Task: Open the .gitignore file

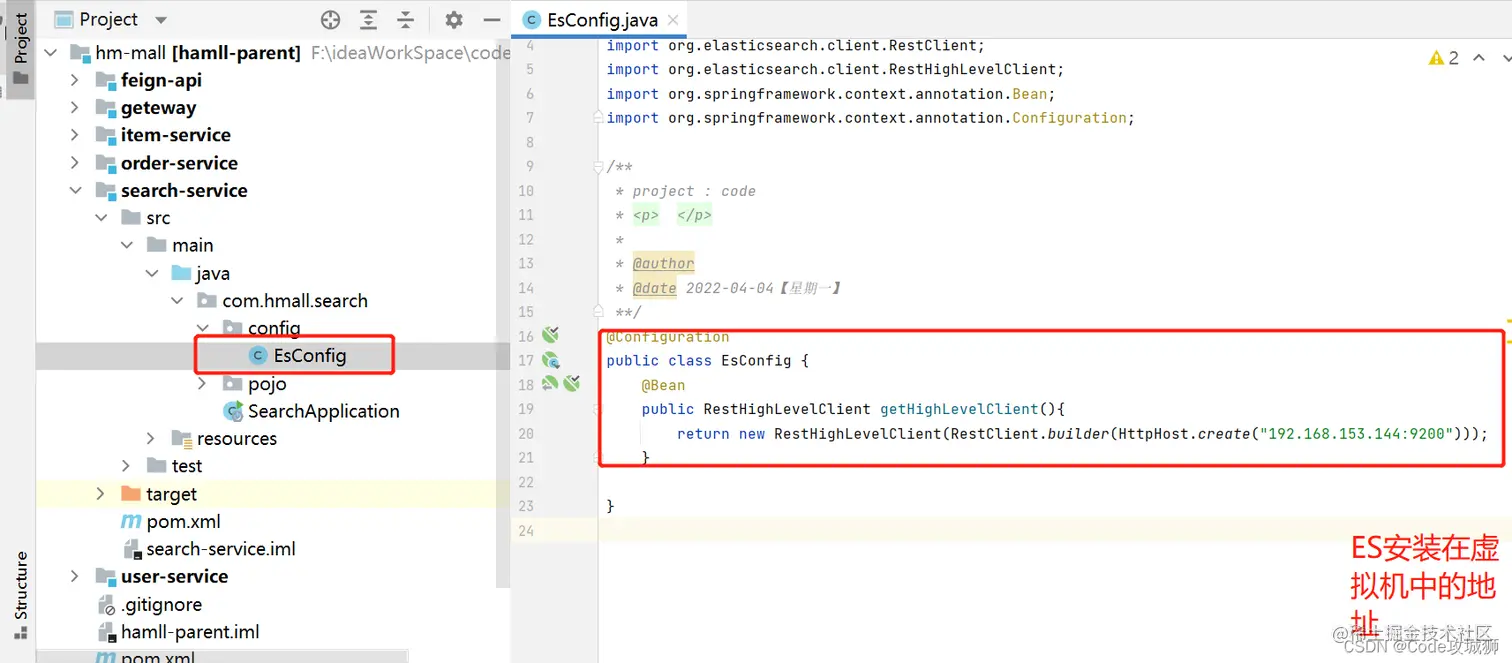Action: pyautogui.click(x=161, y=604)
